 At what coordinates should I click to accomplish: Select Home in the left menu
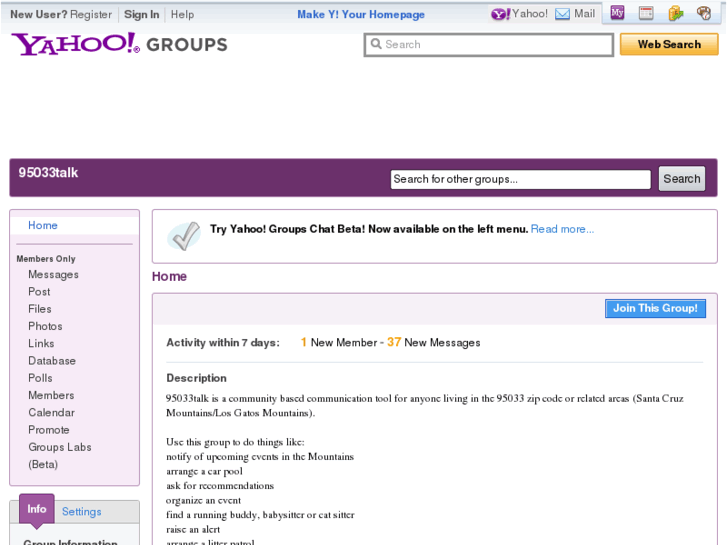click(x=43, y=225)
